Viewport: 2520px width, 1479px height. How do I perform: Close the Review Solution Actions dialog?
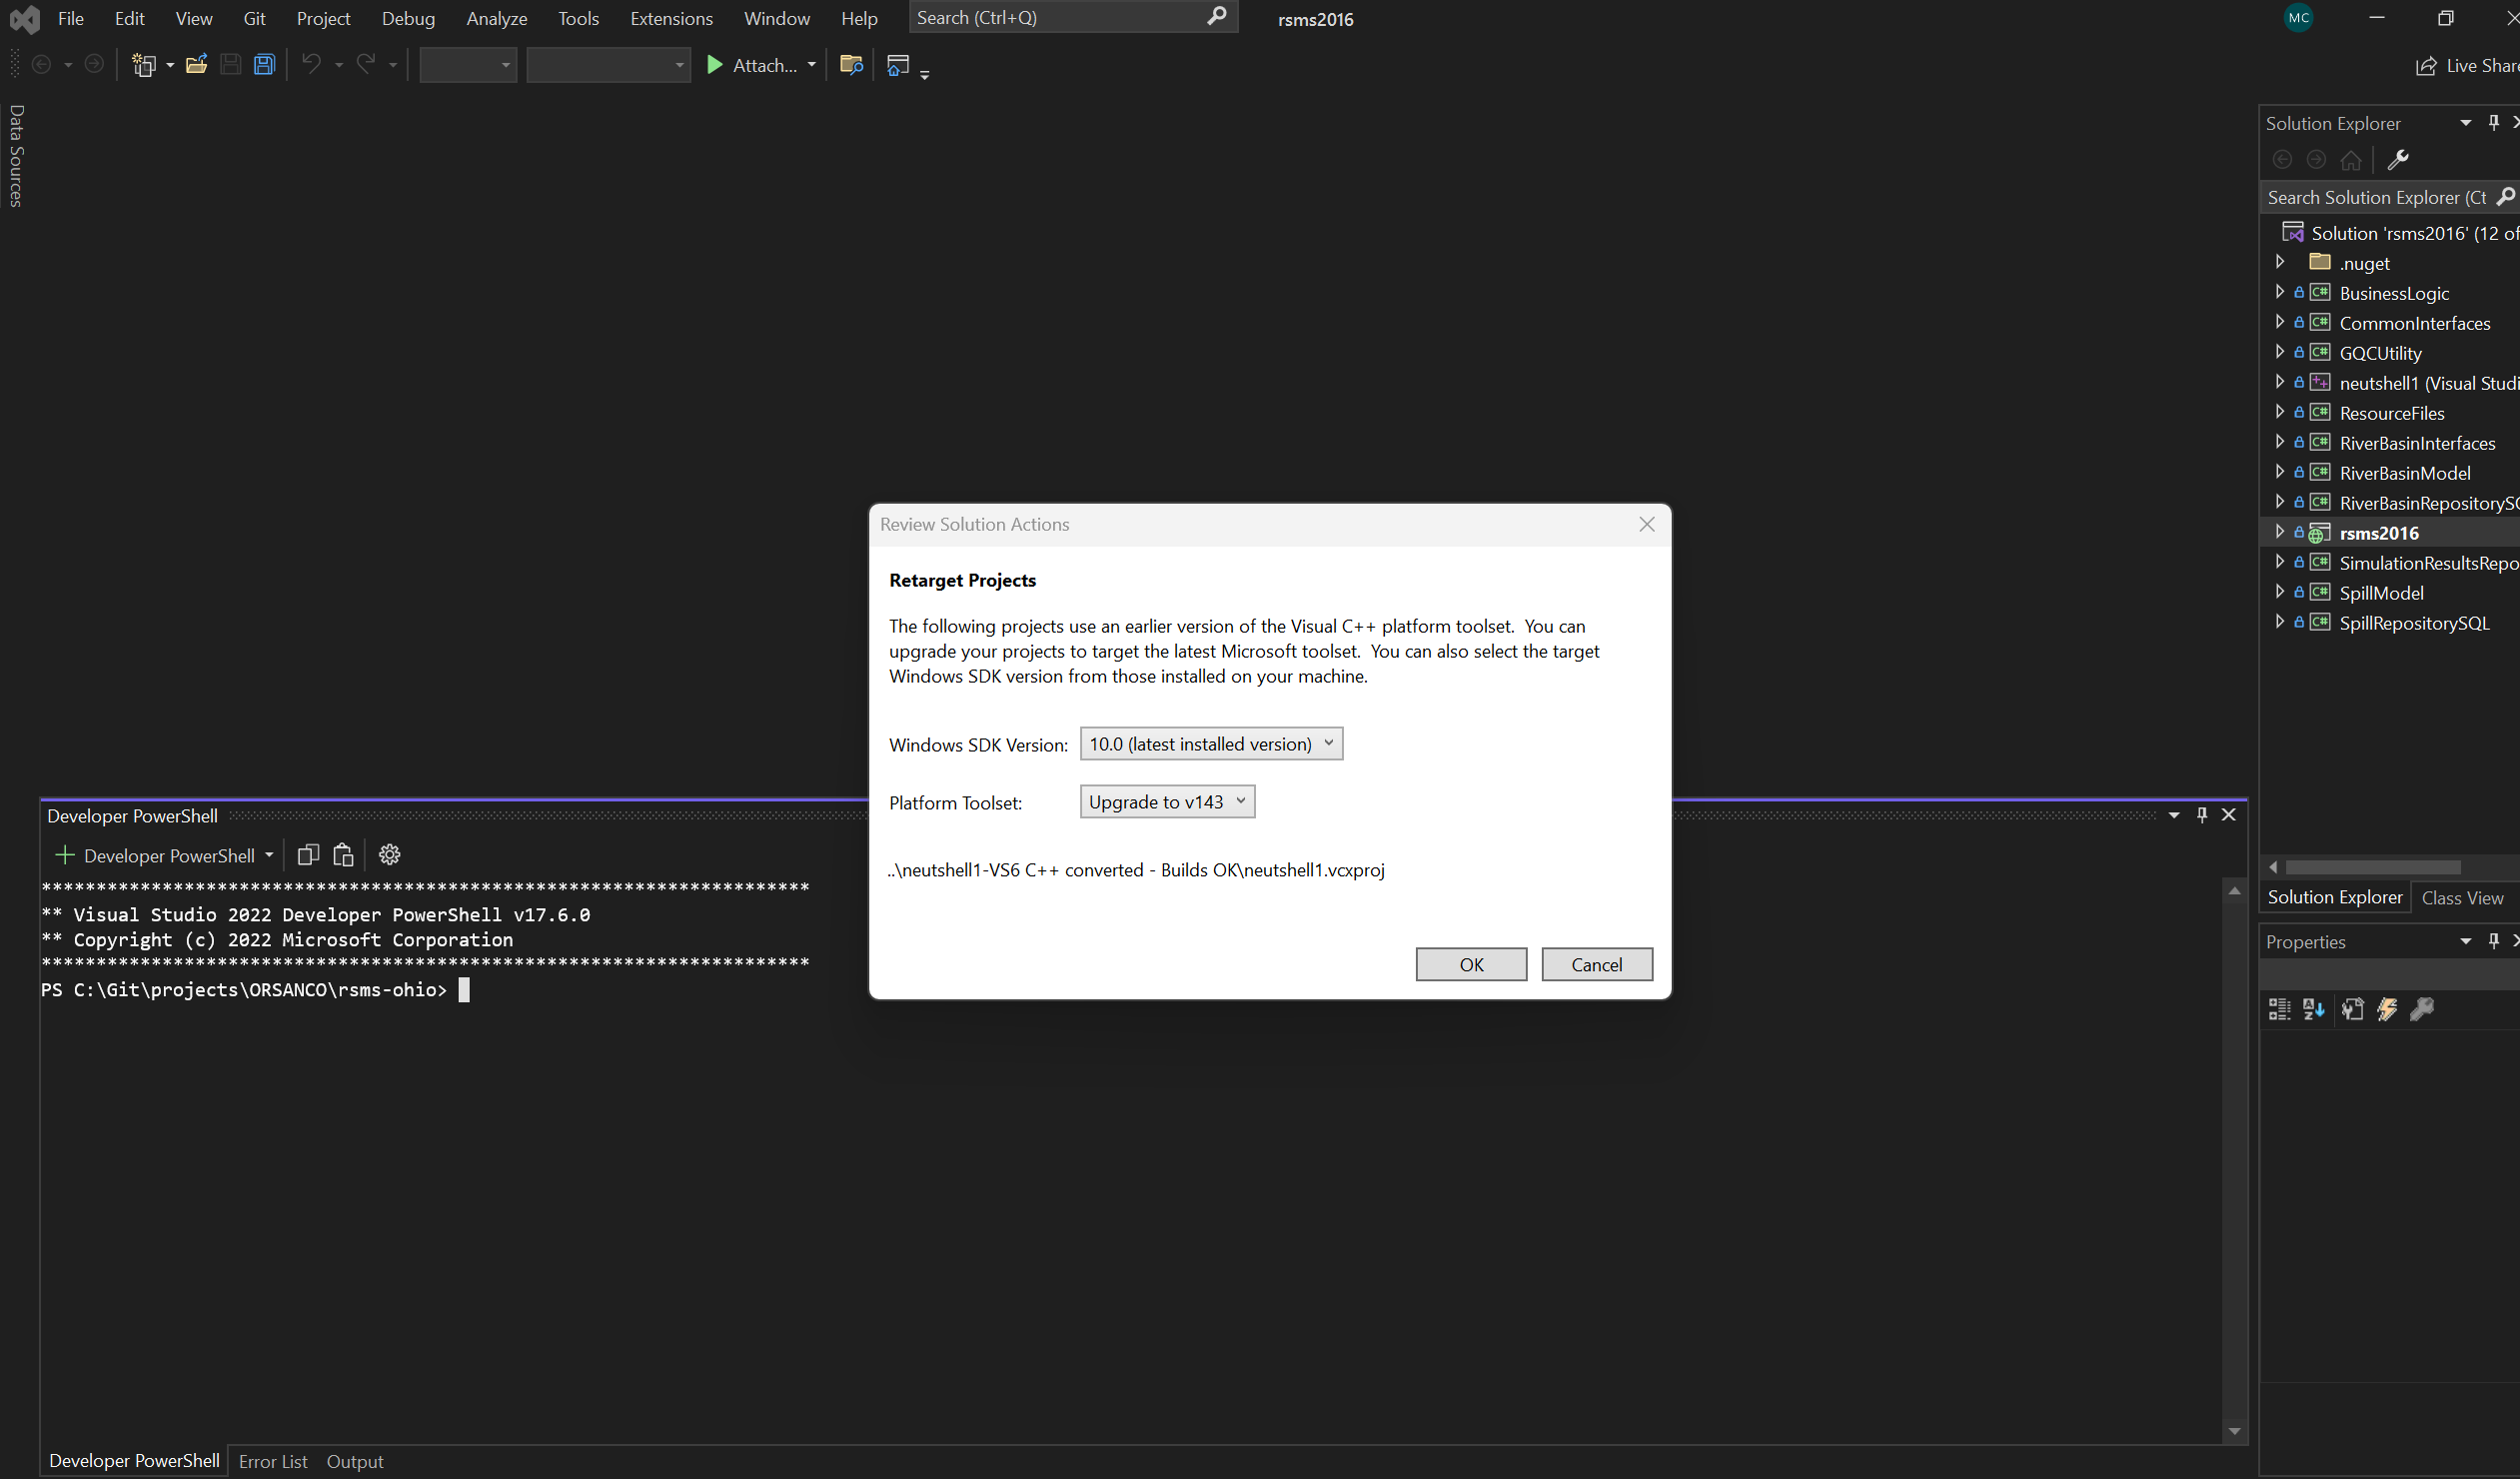(x=1647, y=524)
